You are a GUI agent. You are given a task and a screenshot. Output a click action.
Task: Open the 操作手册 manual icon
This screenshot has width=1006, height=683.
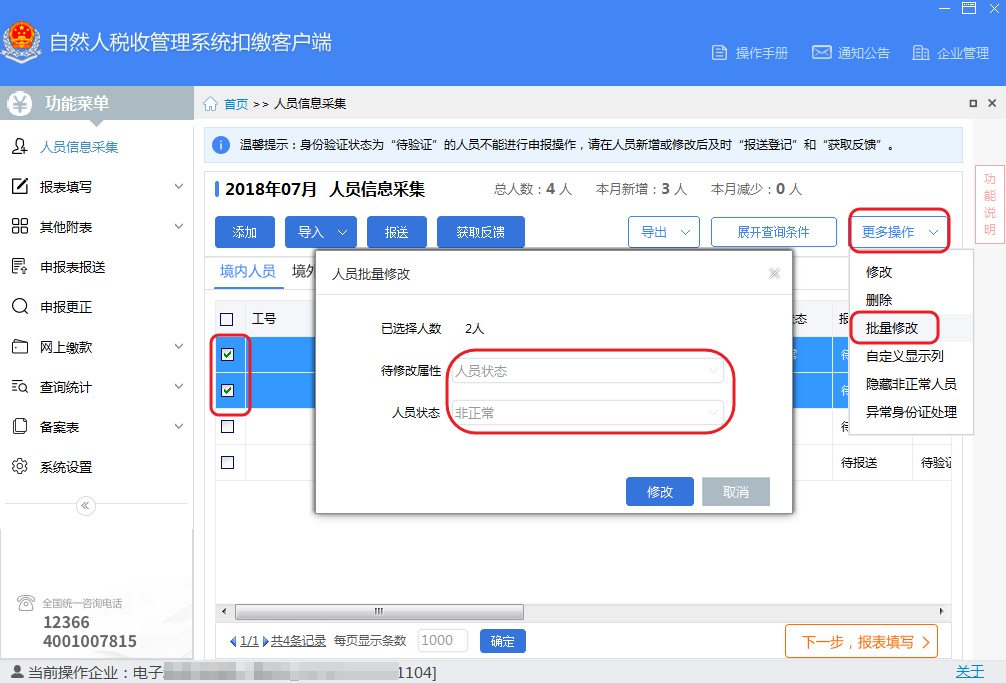(719, 53)
